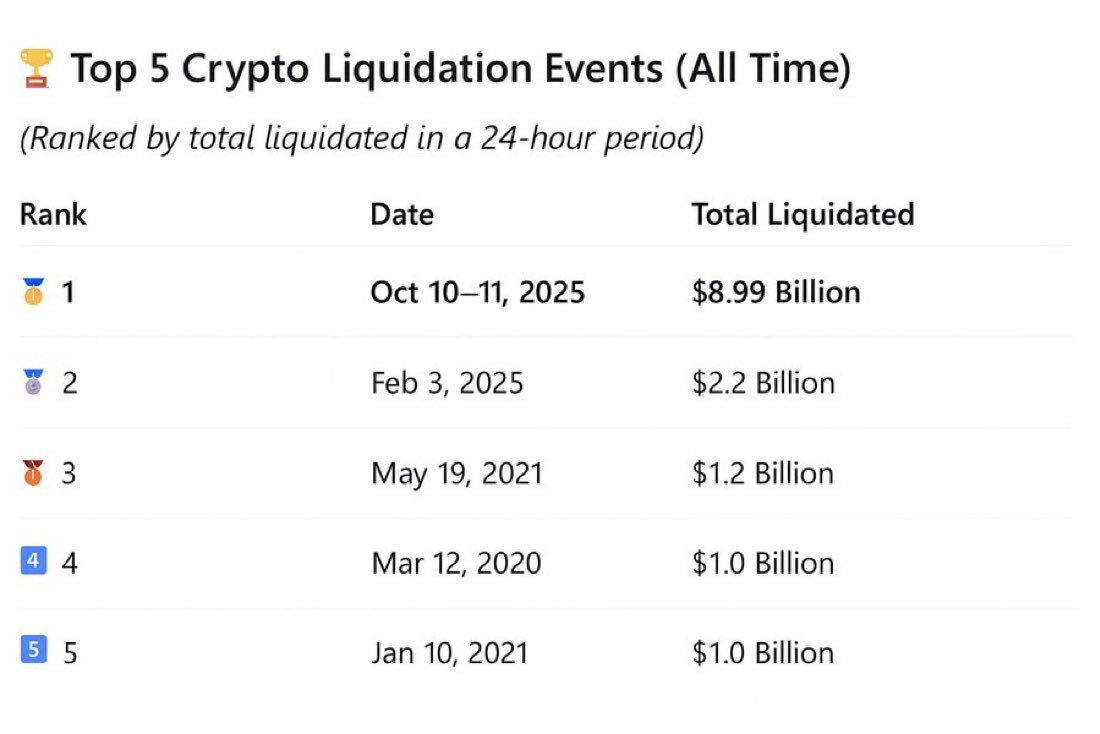Click the trophy icon beside the title

point(36,68)
